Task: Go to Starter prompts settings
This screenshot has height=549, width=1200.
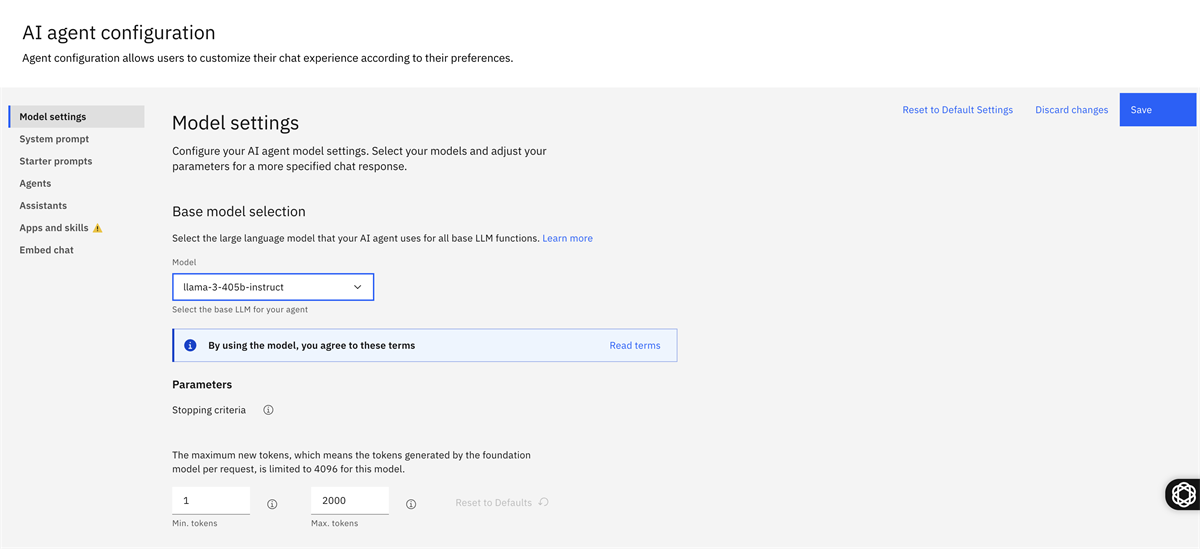Action: [56, 161]
